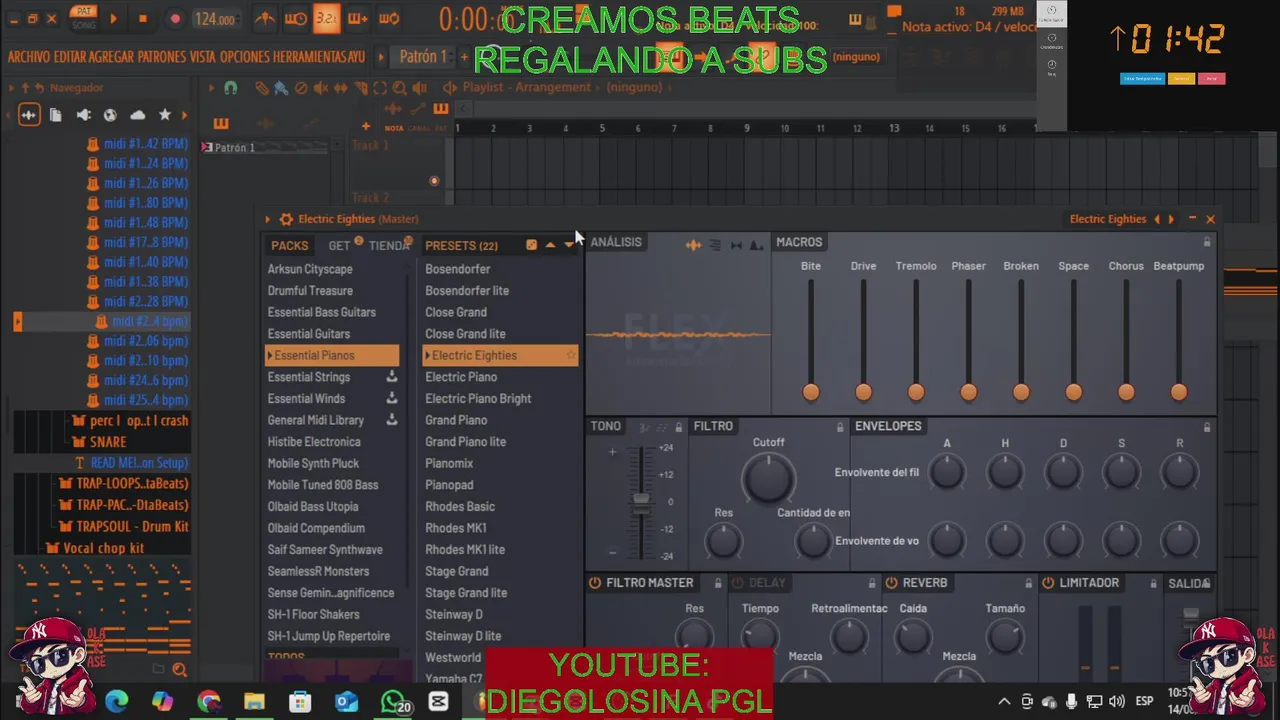This screenshot has height=720, width=1280.
Task: Set the tempo field showing 124.000
Action: coord(215,19)
